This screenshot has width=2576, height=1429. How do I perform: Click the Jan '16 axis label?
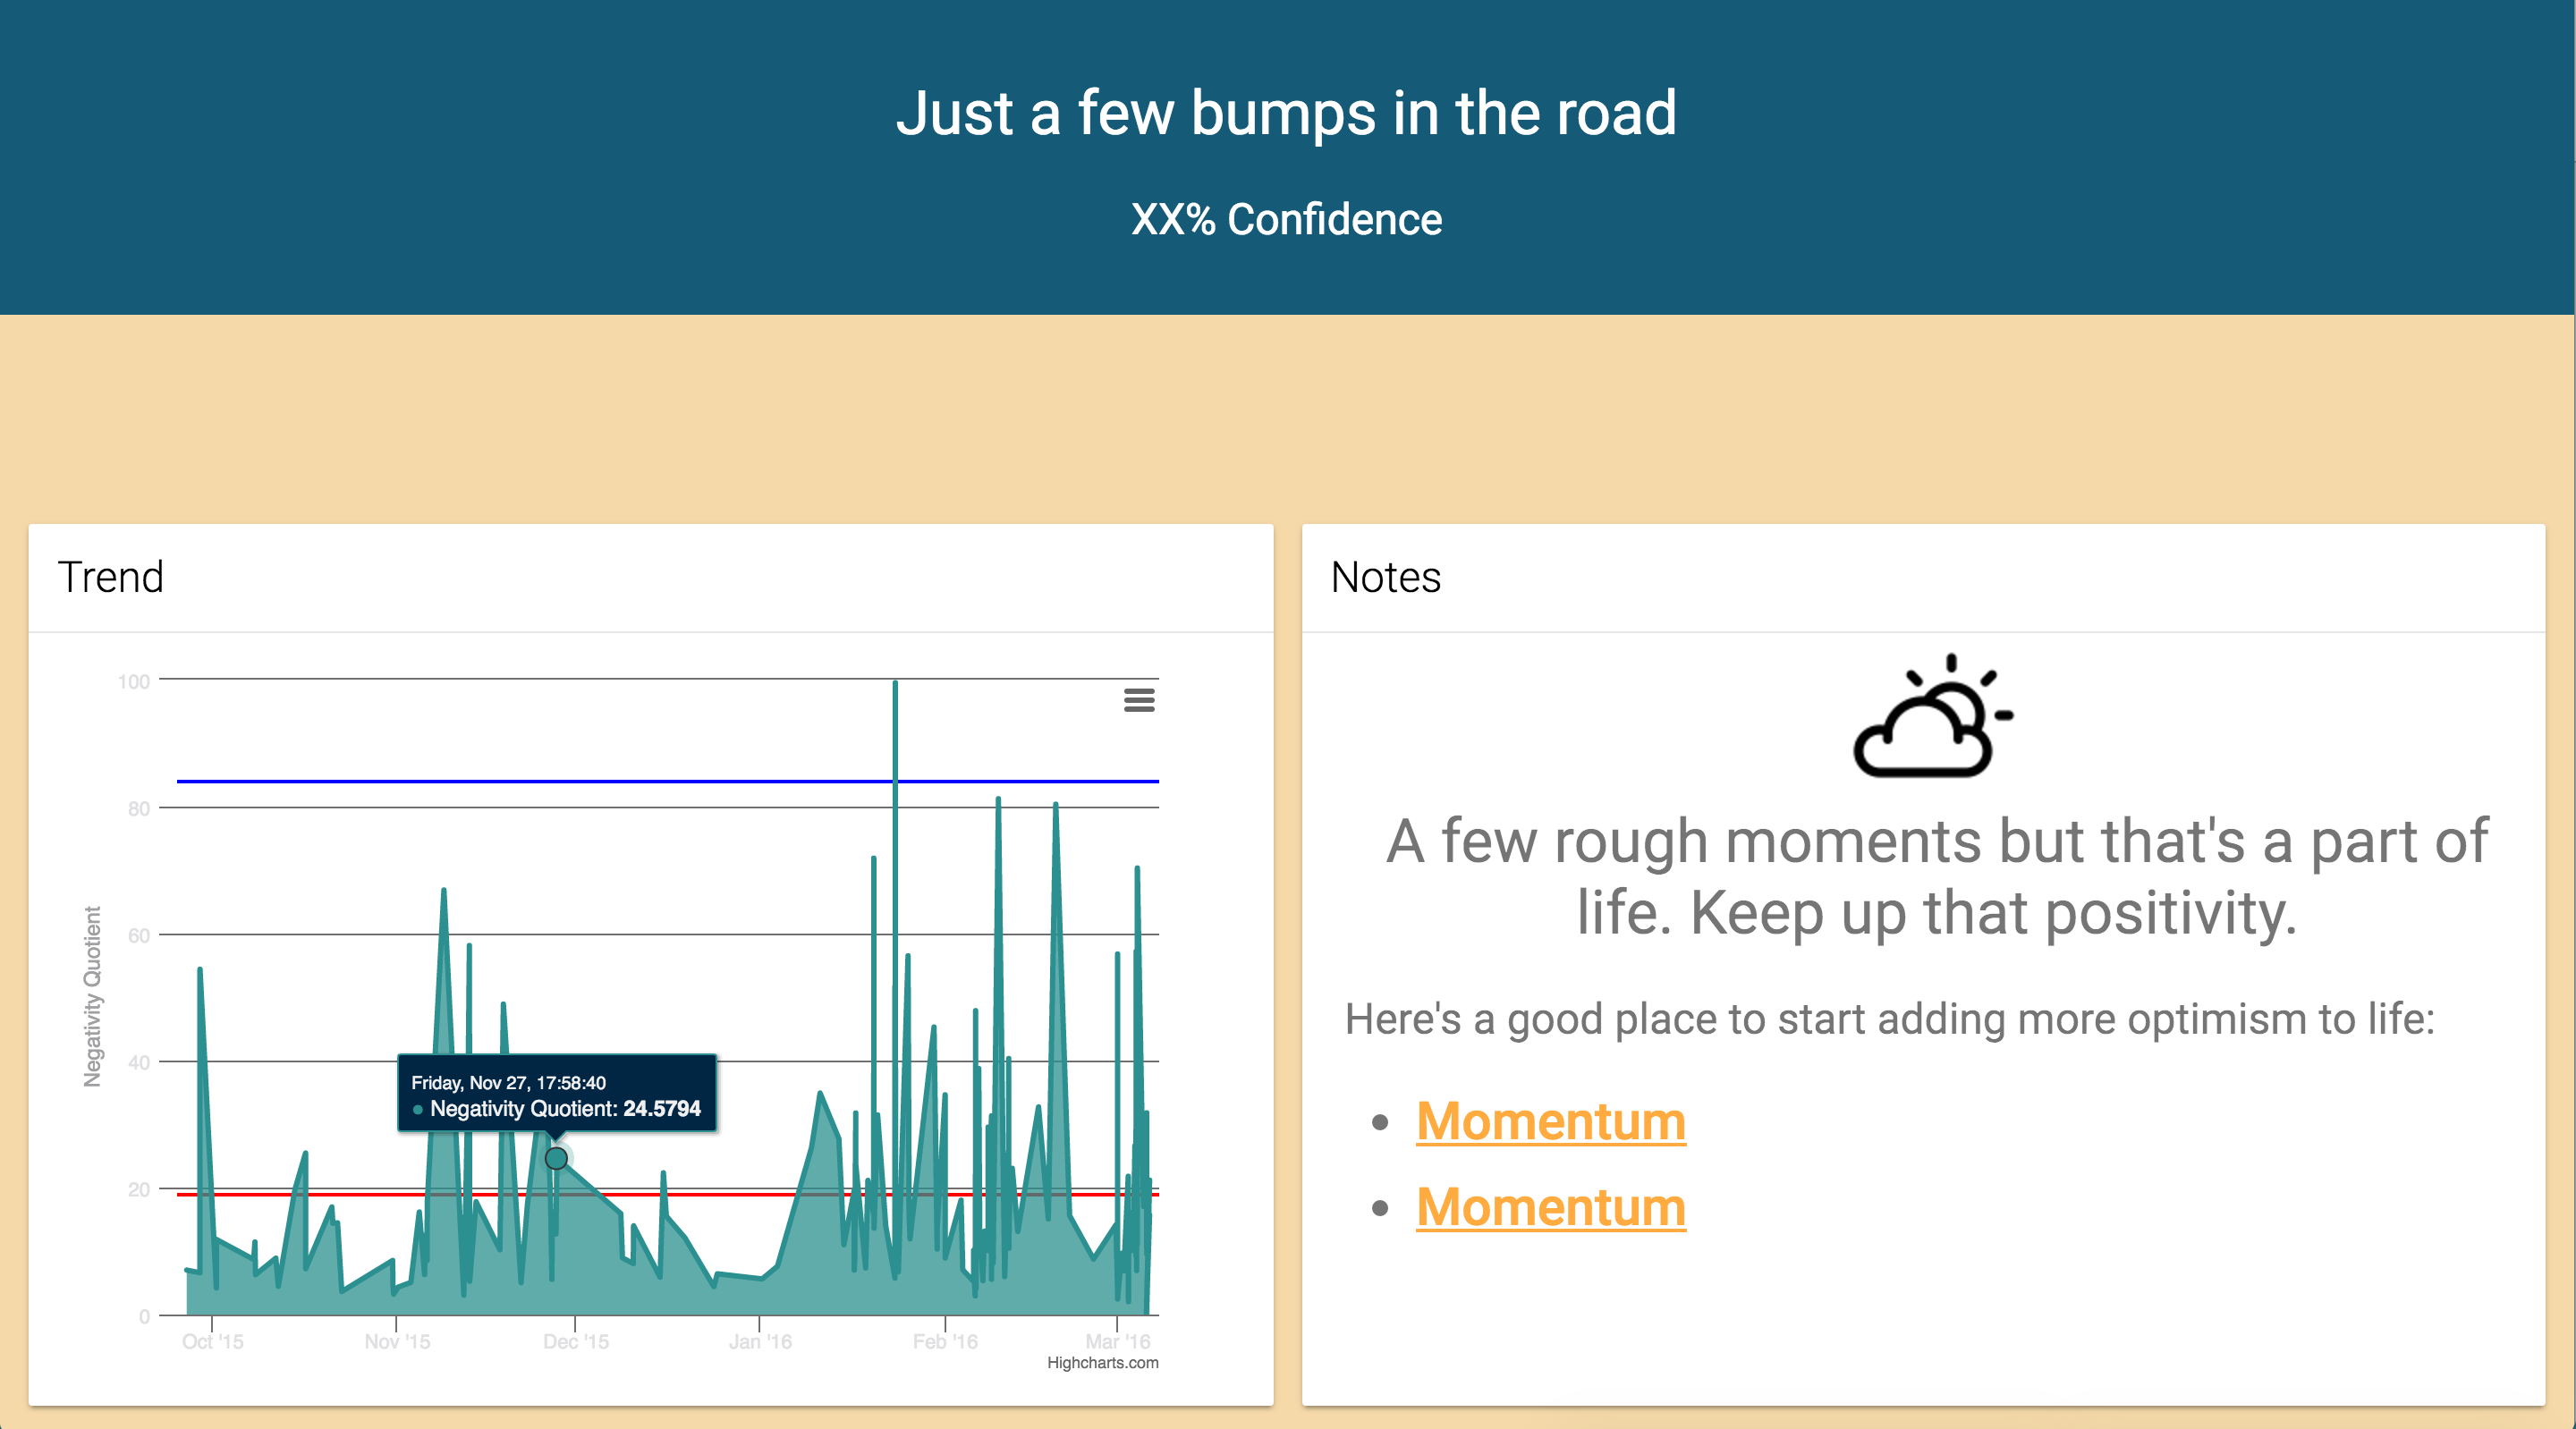pos(759,1342)
